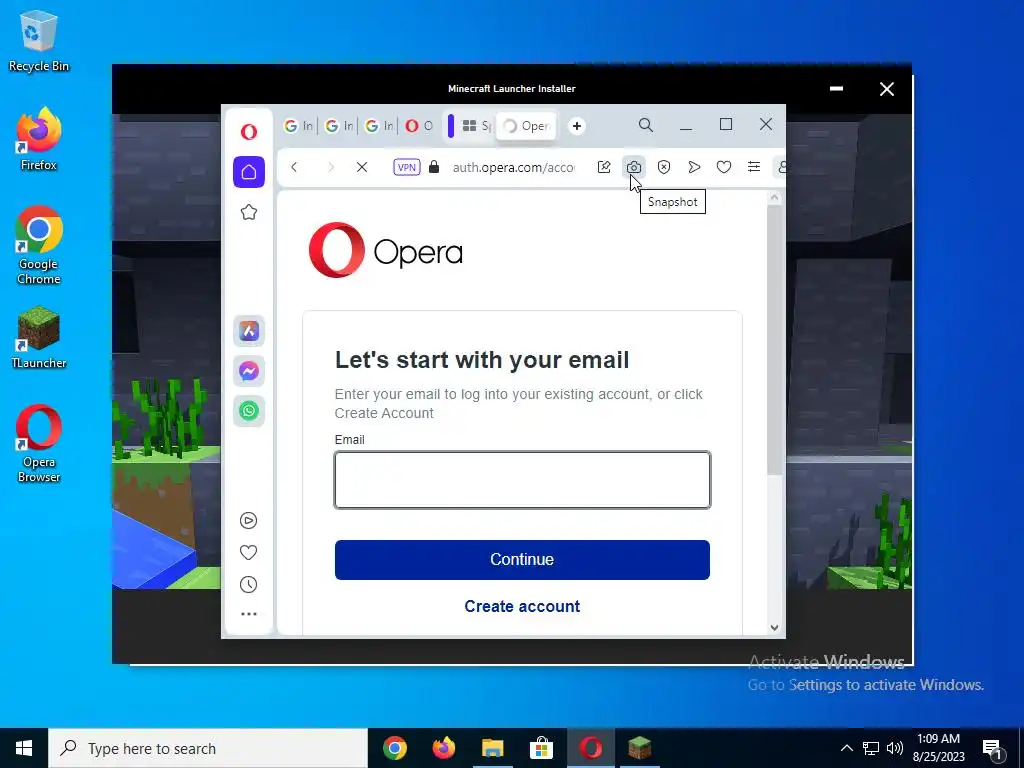Switch to the third Google tab
This screenshot has width=1024, height=768.
pyautogui.click(x=379, y=125)
